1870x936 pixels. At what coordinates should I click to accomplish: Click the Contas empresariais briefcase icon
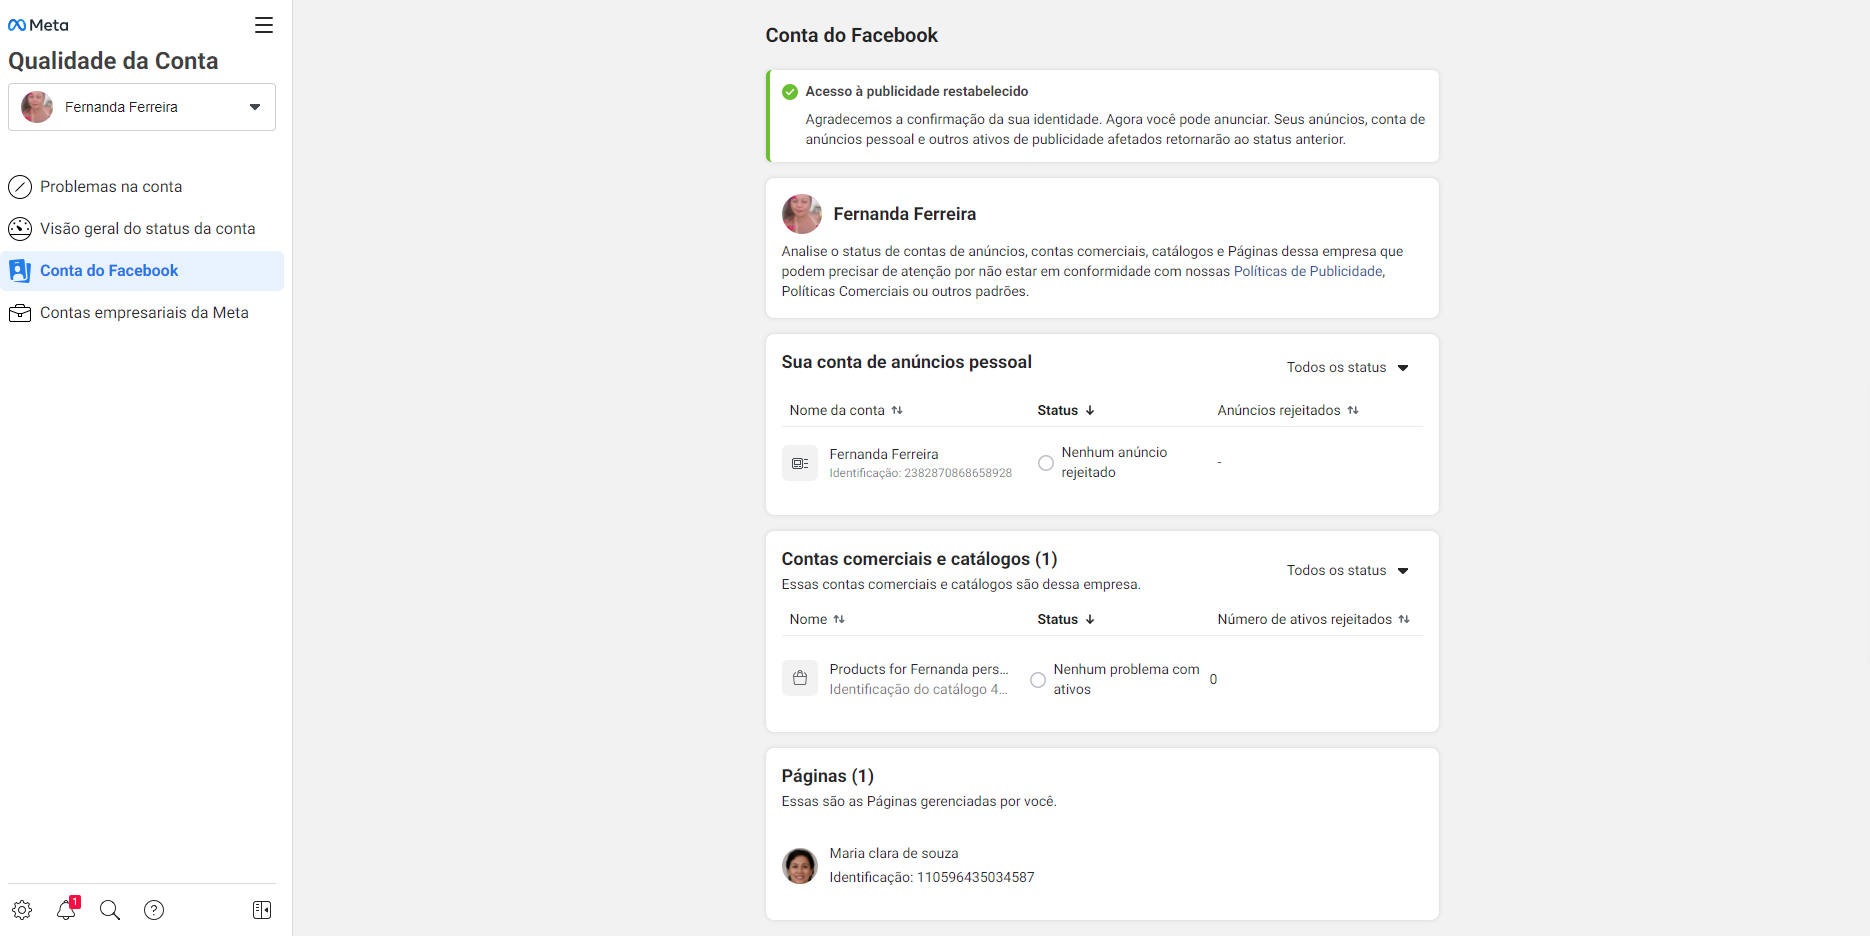click(20, 313)
